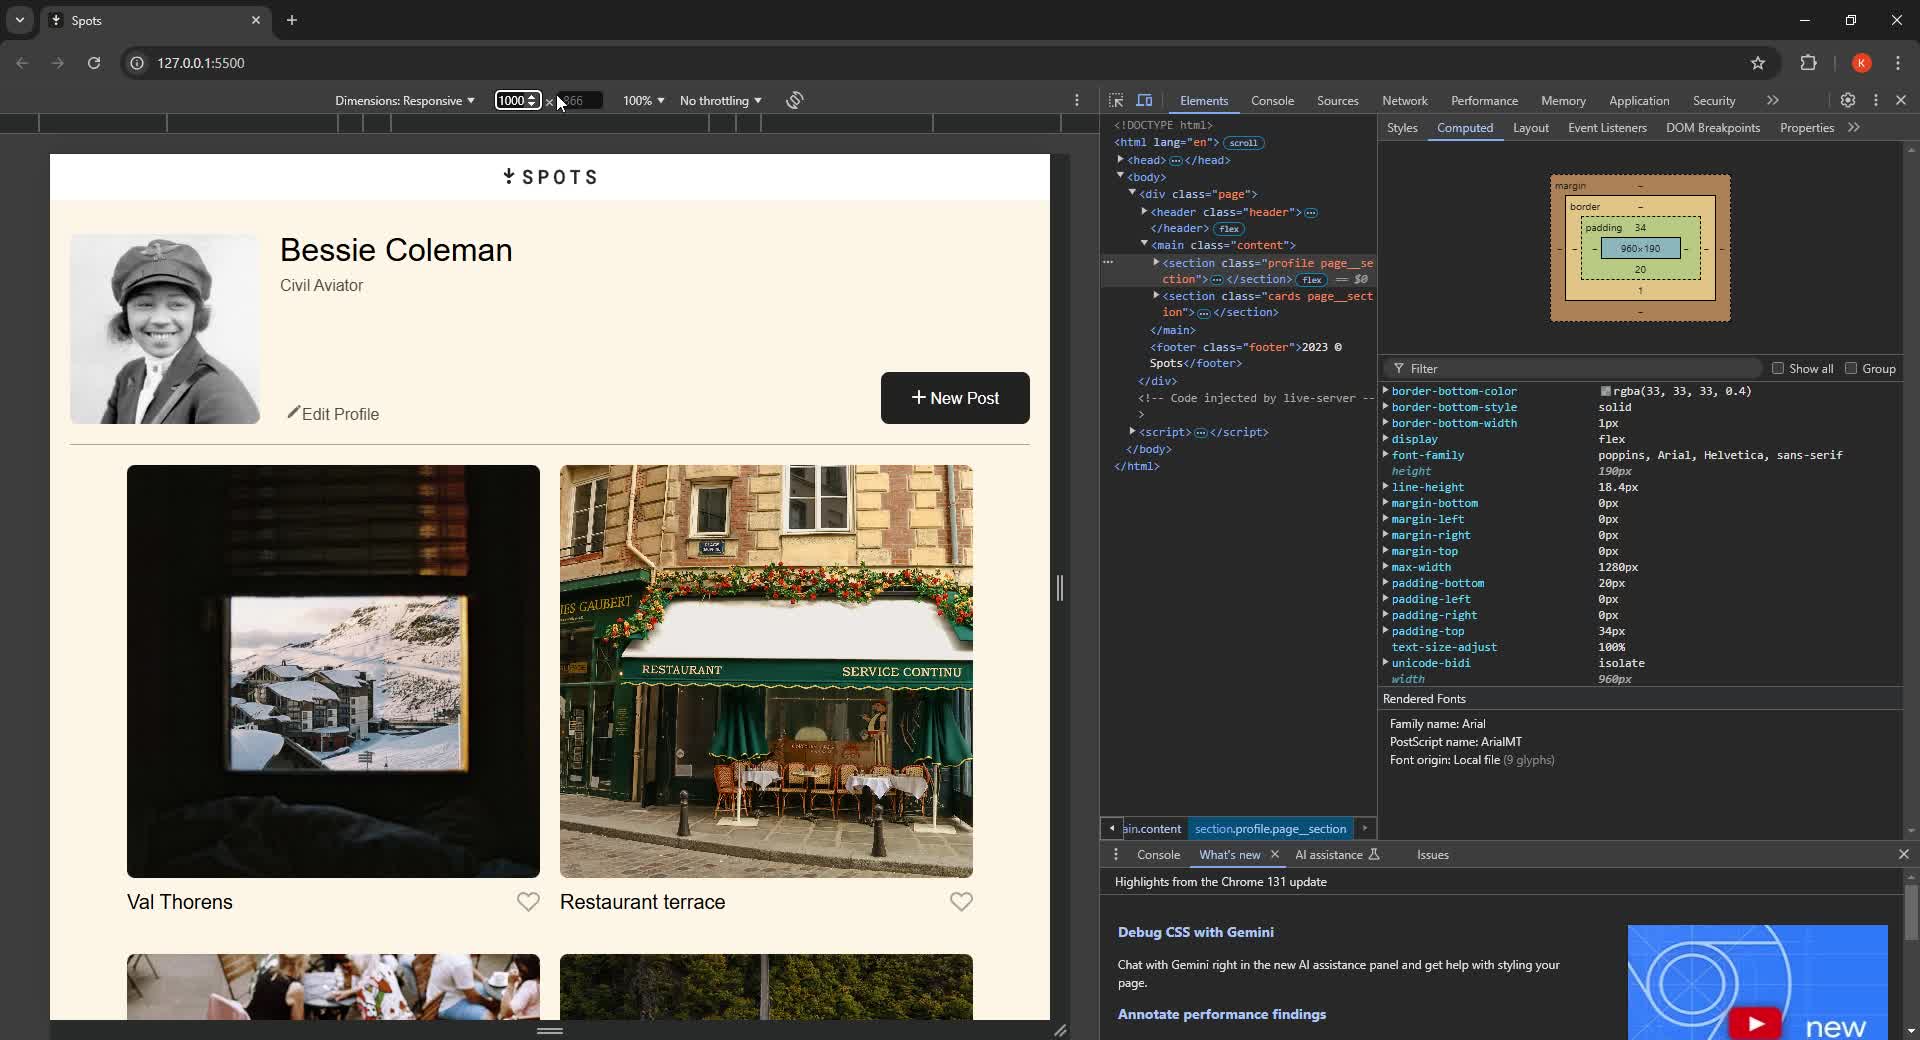Open the browser extensions icon
1920x1040 pixels.
coord(1808,63)
